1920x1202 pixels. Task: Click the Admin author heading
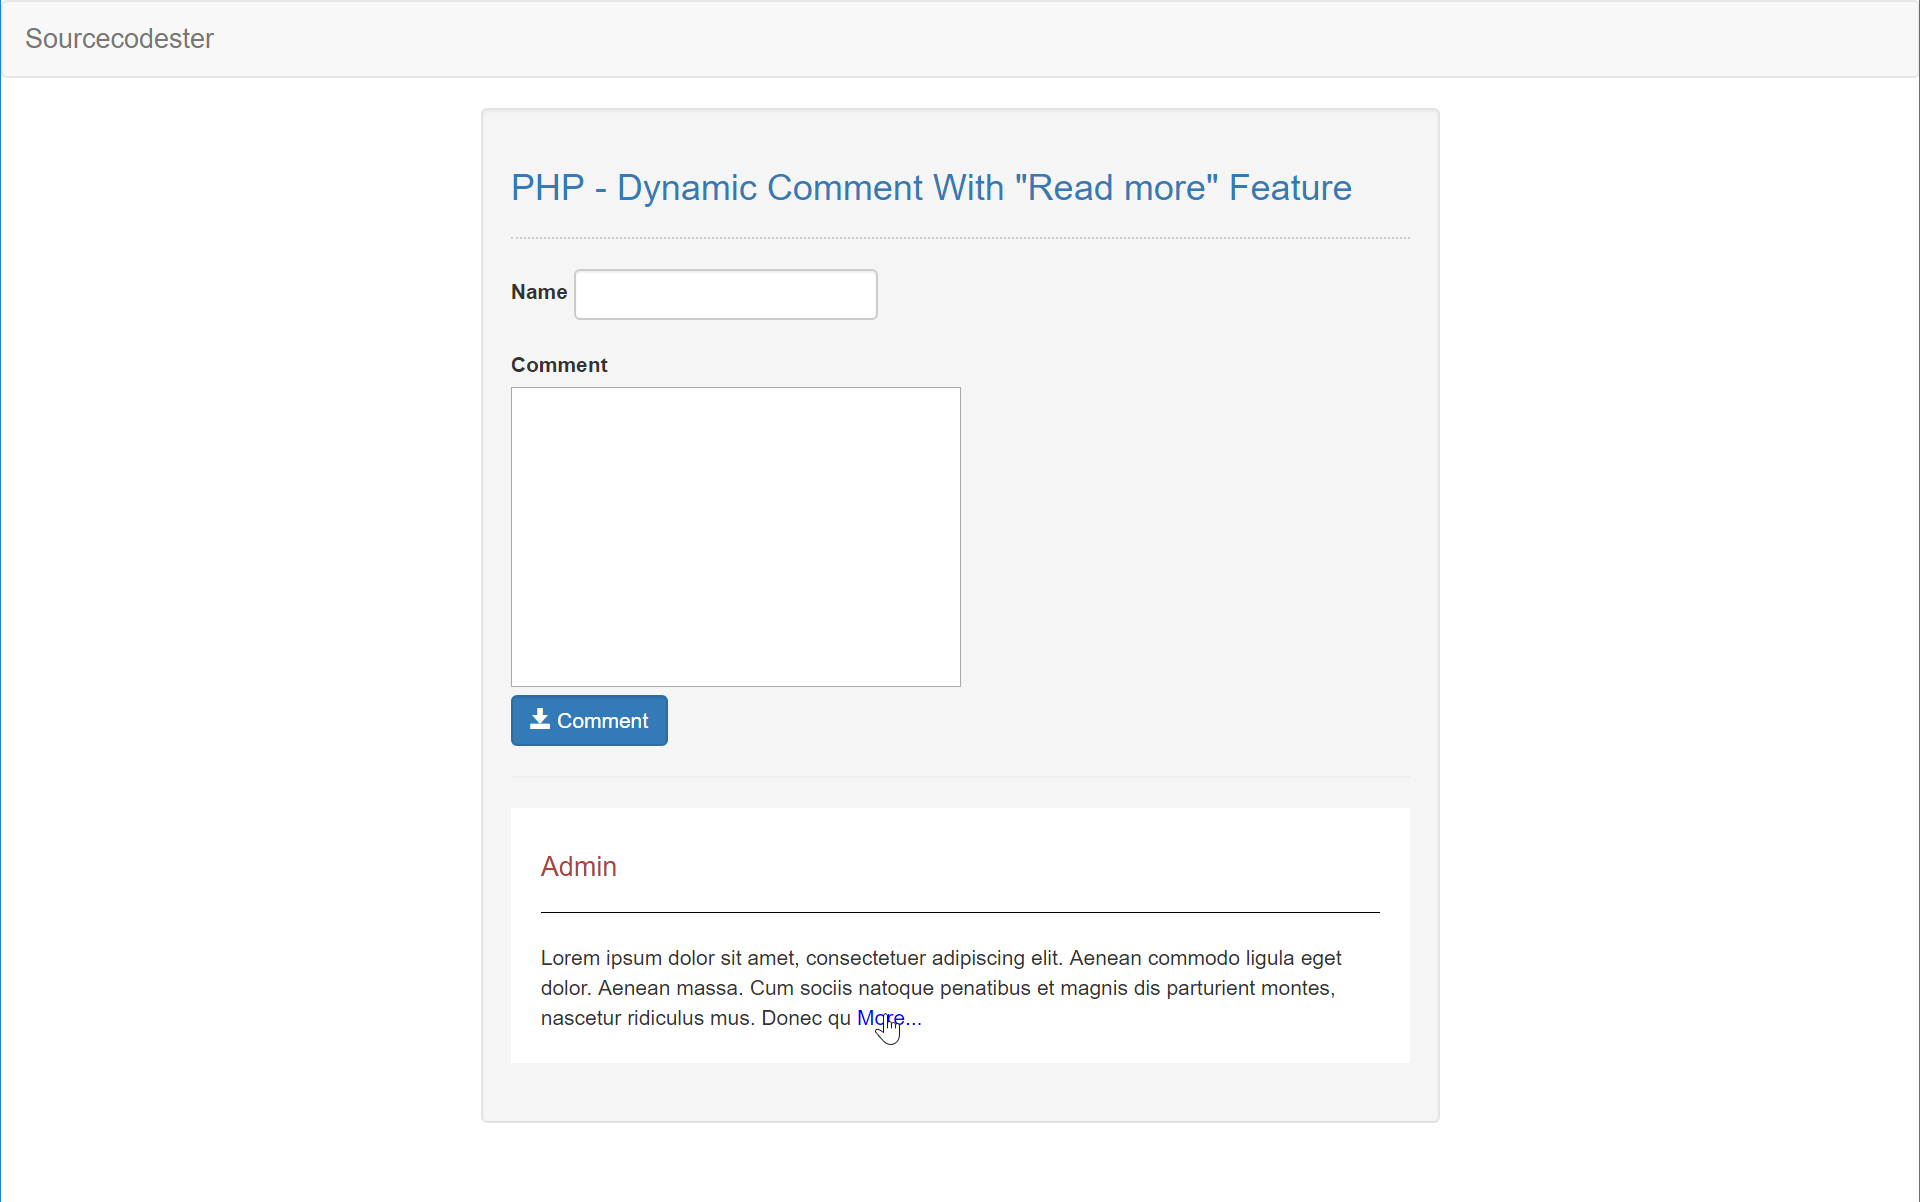click(x=578, y=866)
